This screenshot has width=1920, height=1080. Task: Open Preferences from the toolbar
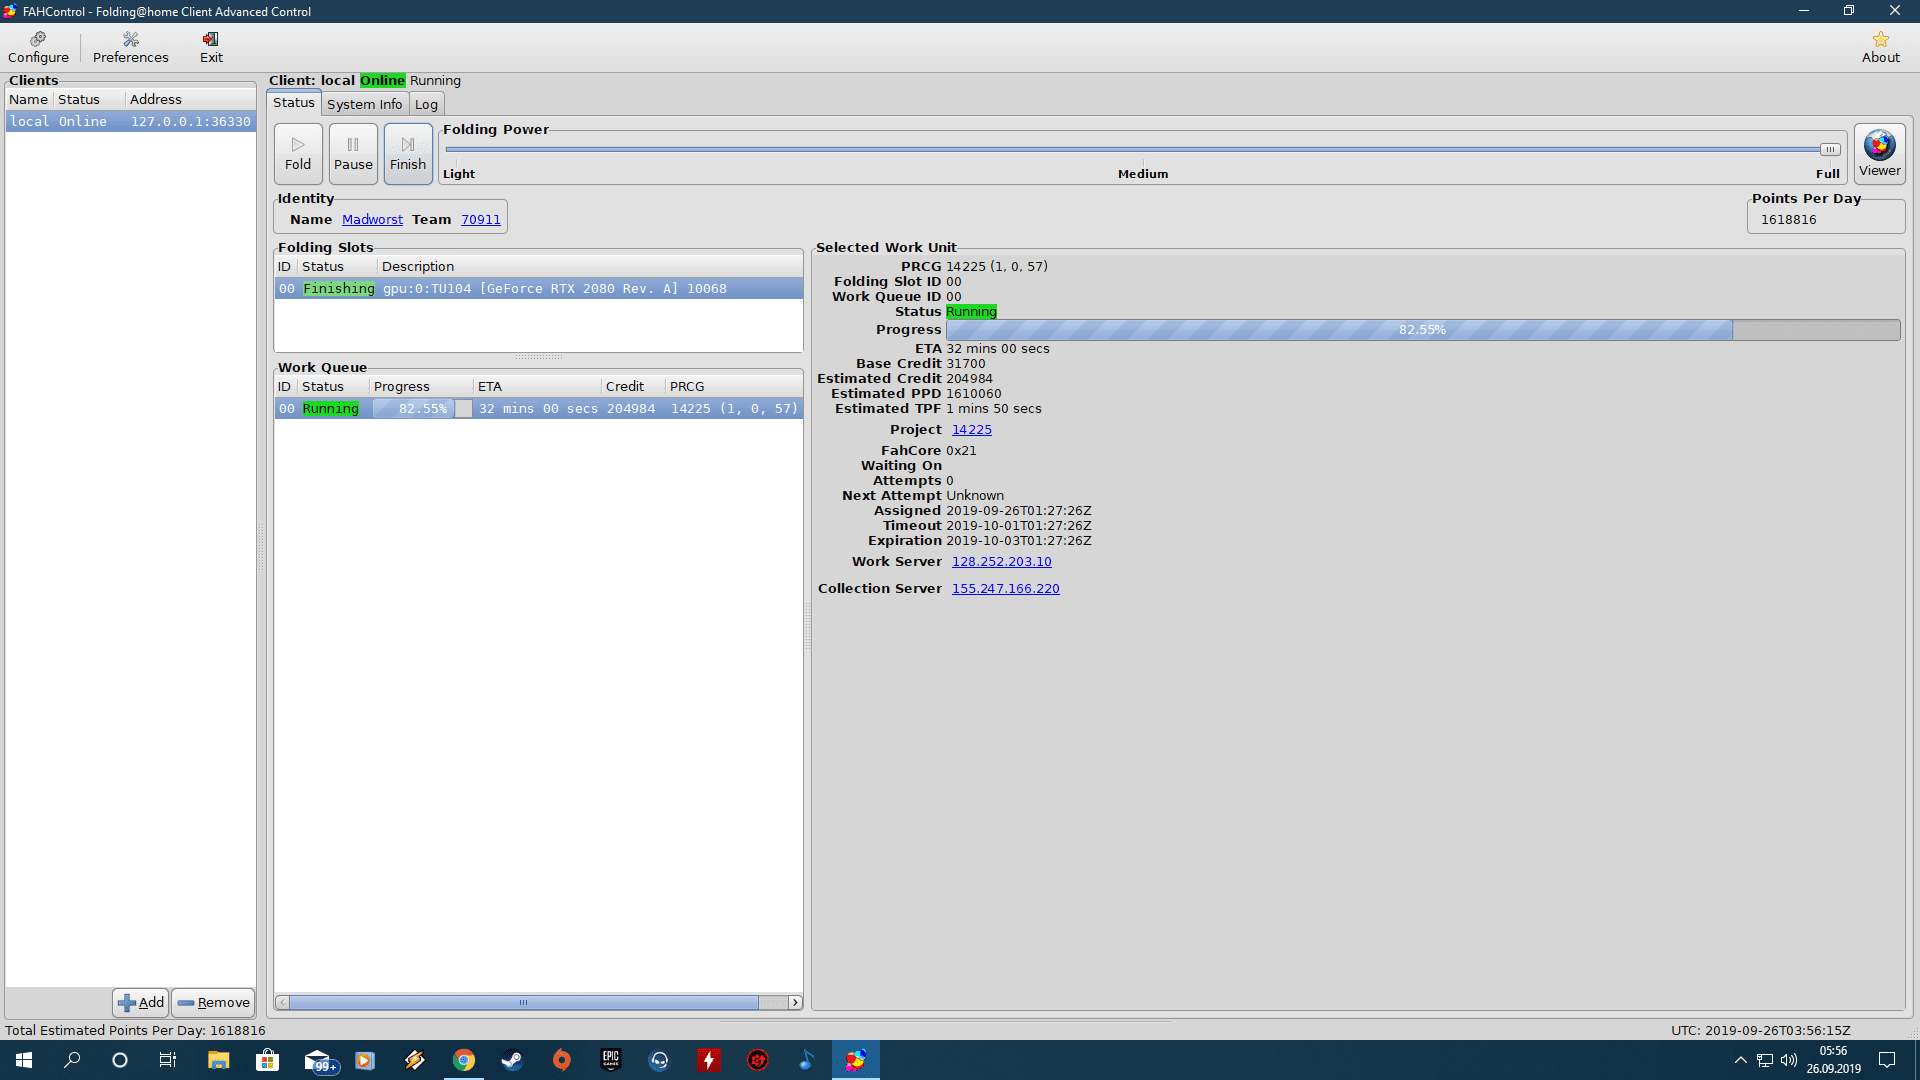pyautogui.click(x=130, y=47)
